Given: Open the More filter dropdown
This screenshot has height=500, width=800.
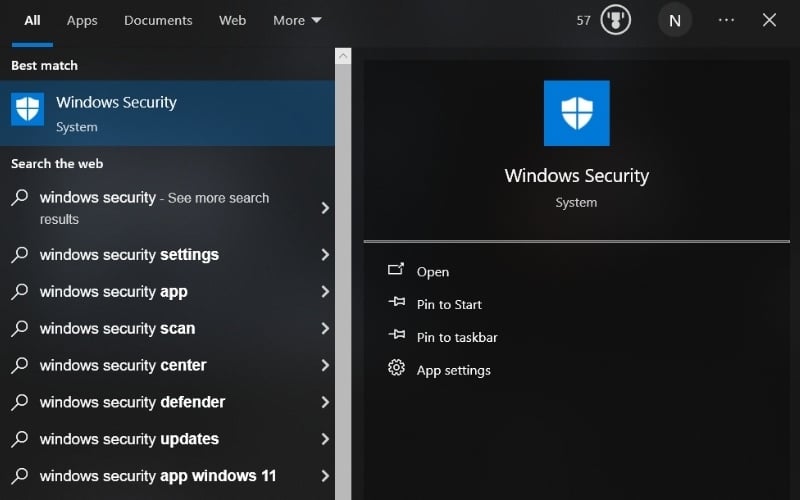Looking at the screenshot, I should [297, 20].
